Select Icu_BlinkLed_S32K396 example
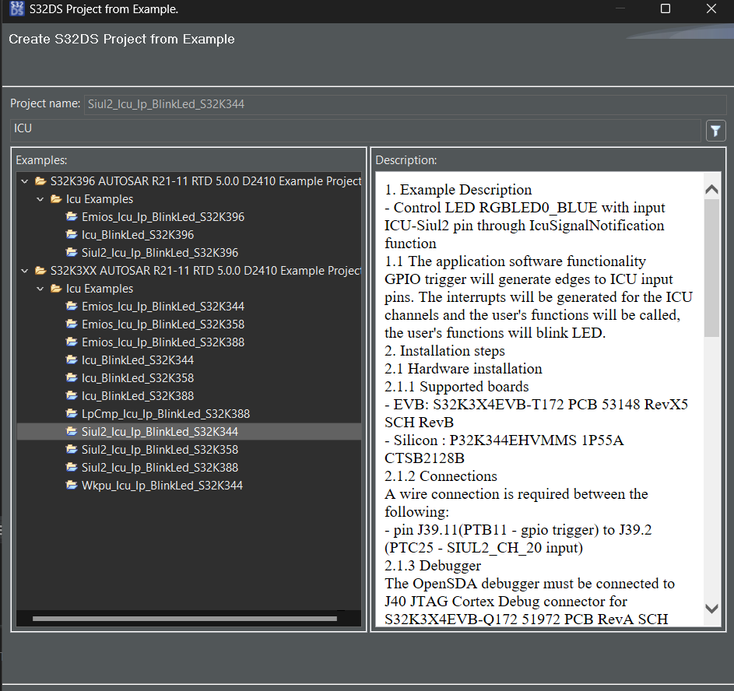The height and width of the screenshot is (691, 734). [x=138, y=235]
